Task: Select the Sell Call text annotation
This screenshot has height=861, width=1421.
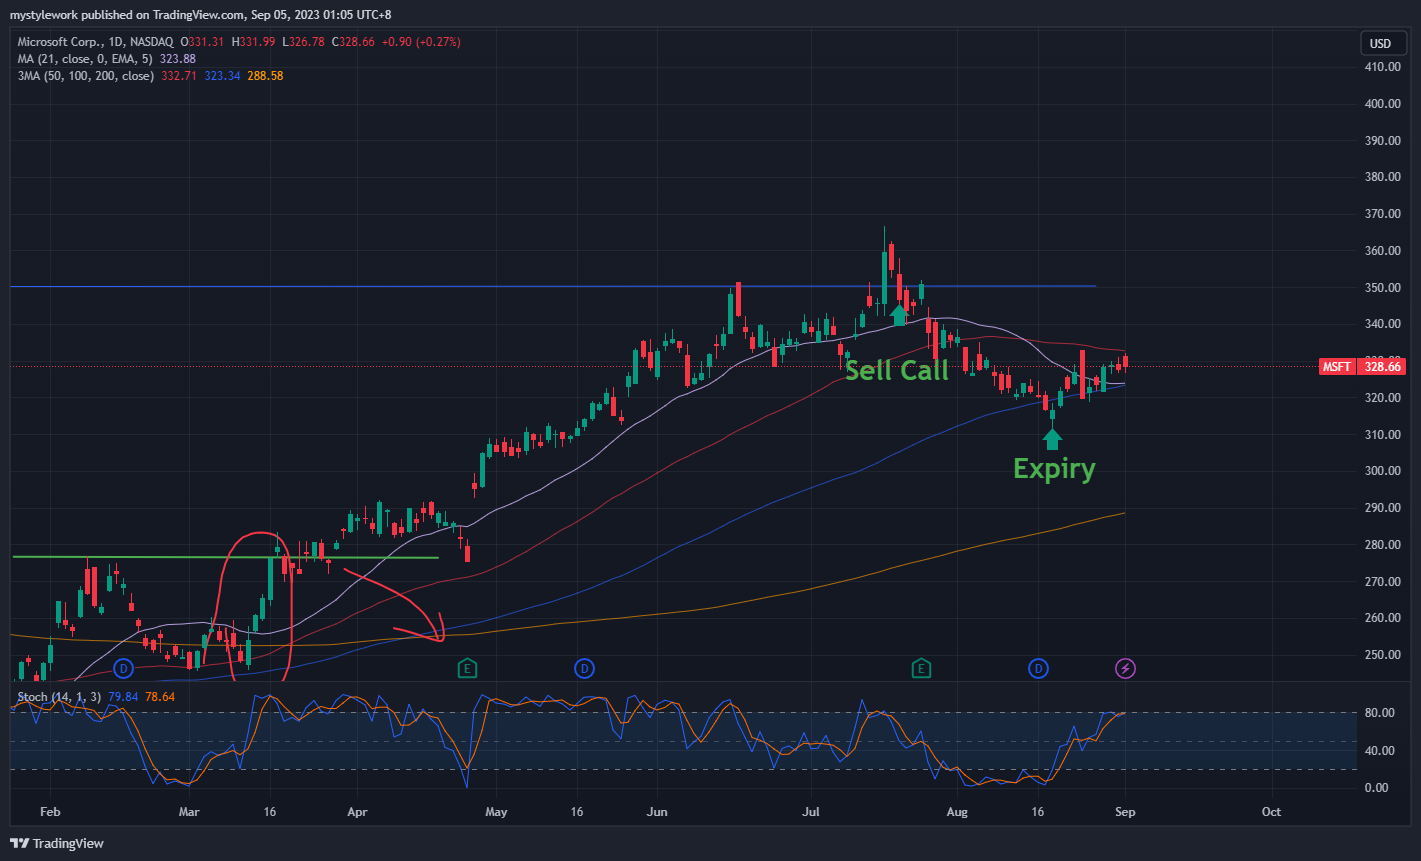Action: click(x=896, y=370)
